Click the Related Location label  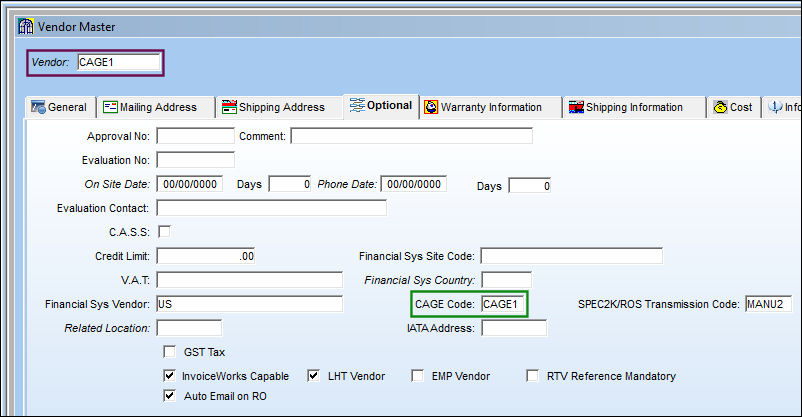pyautogui.click(x=107, y=328)
